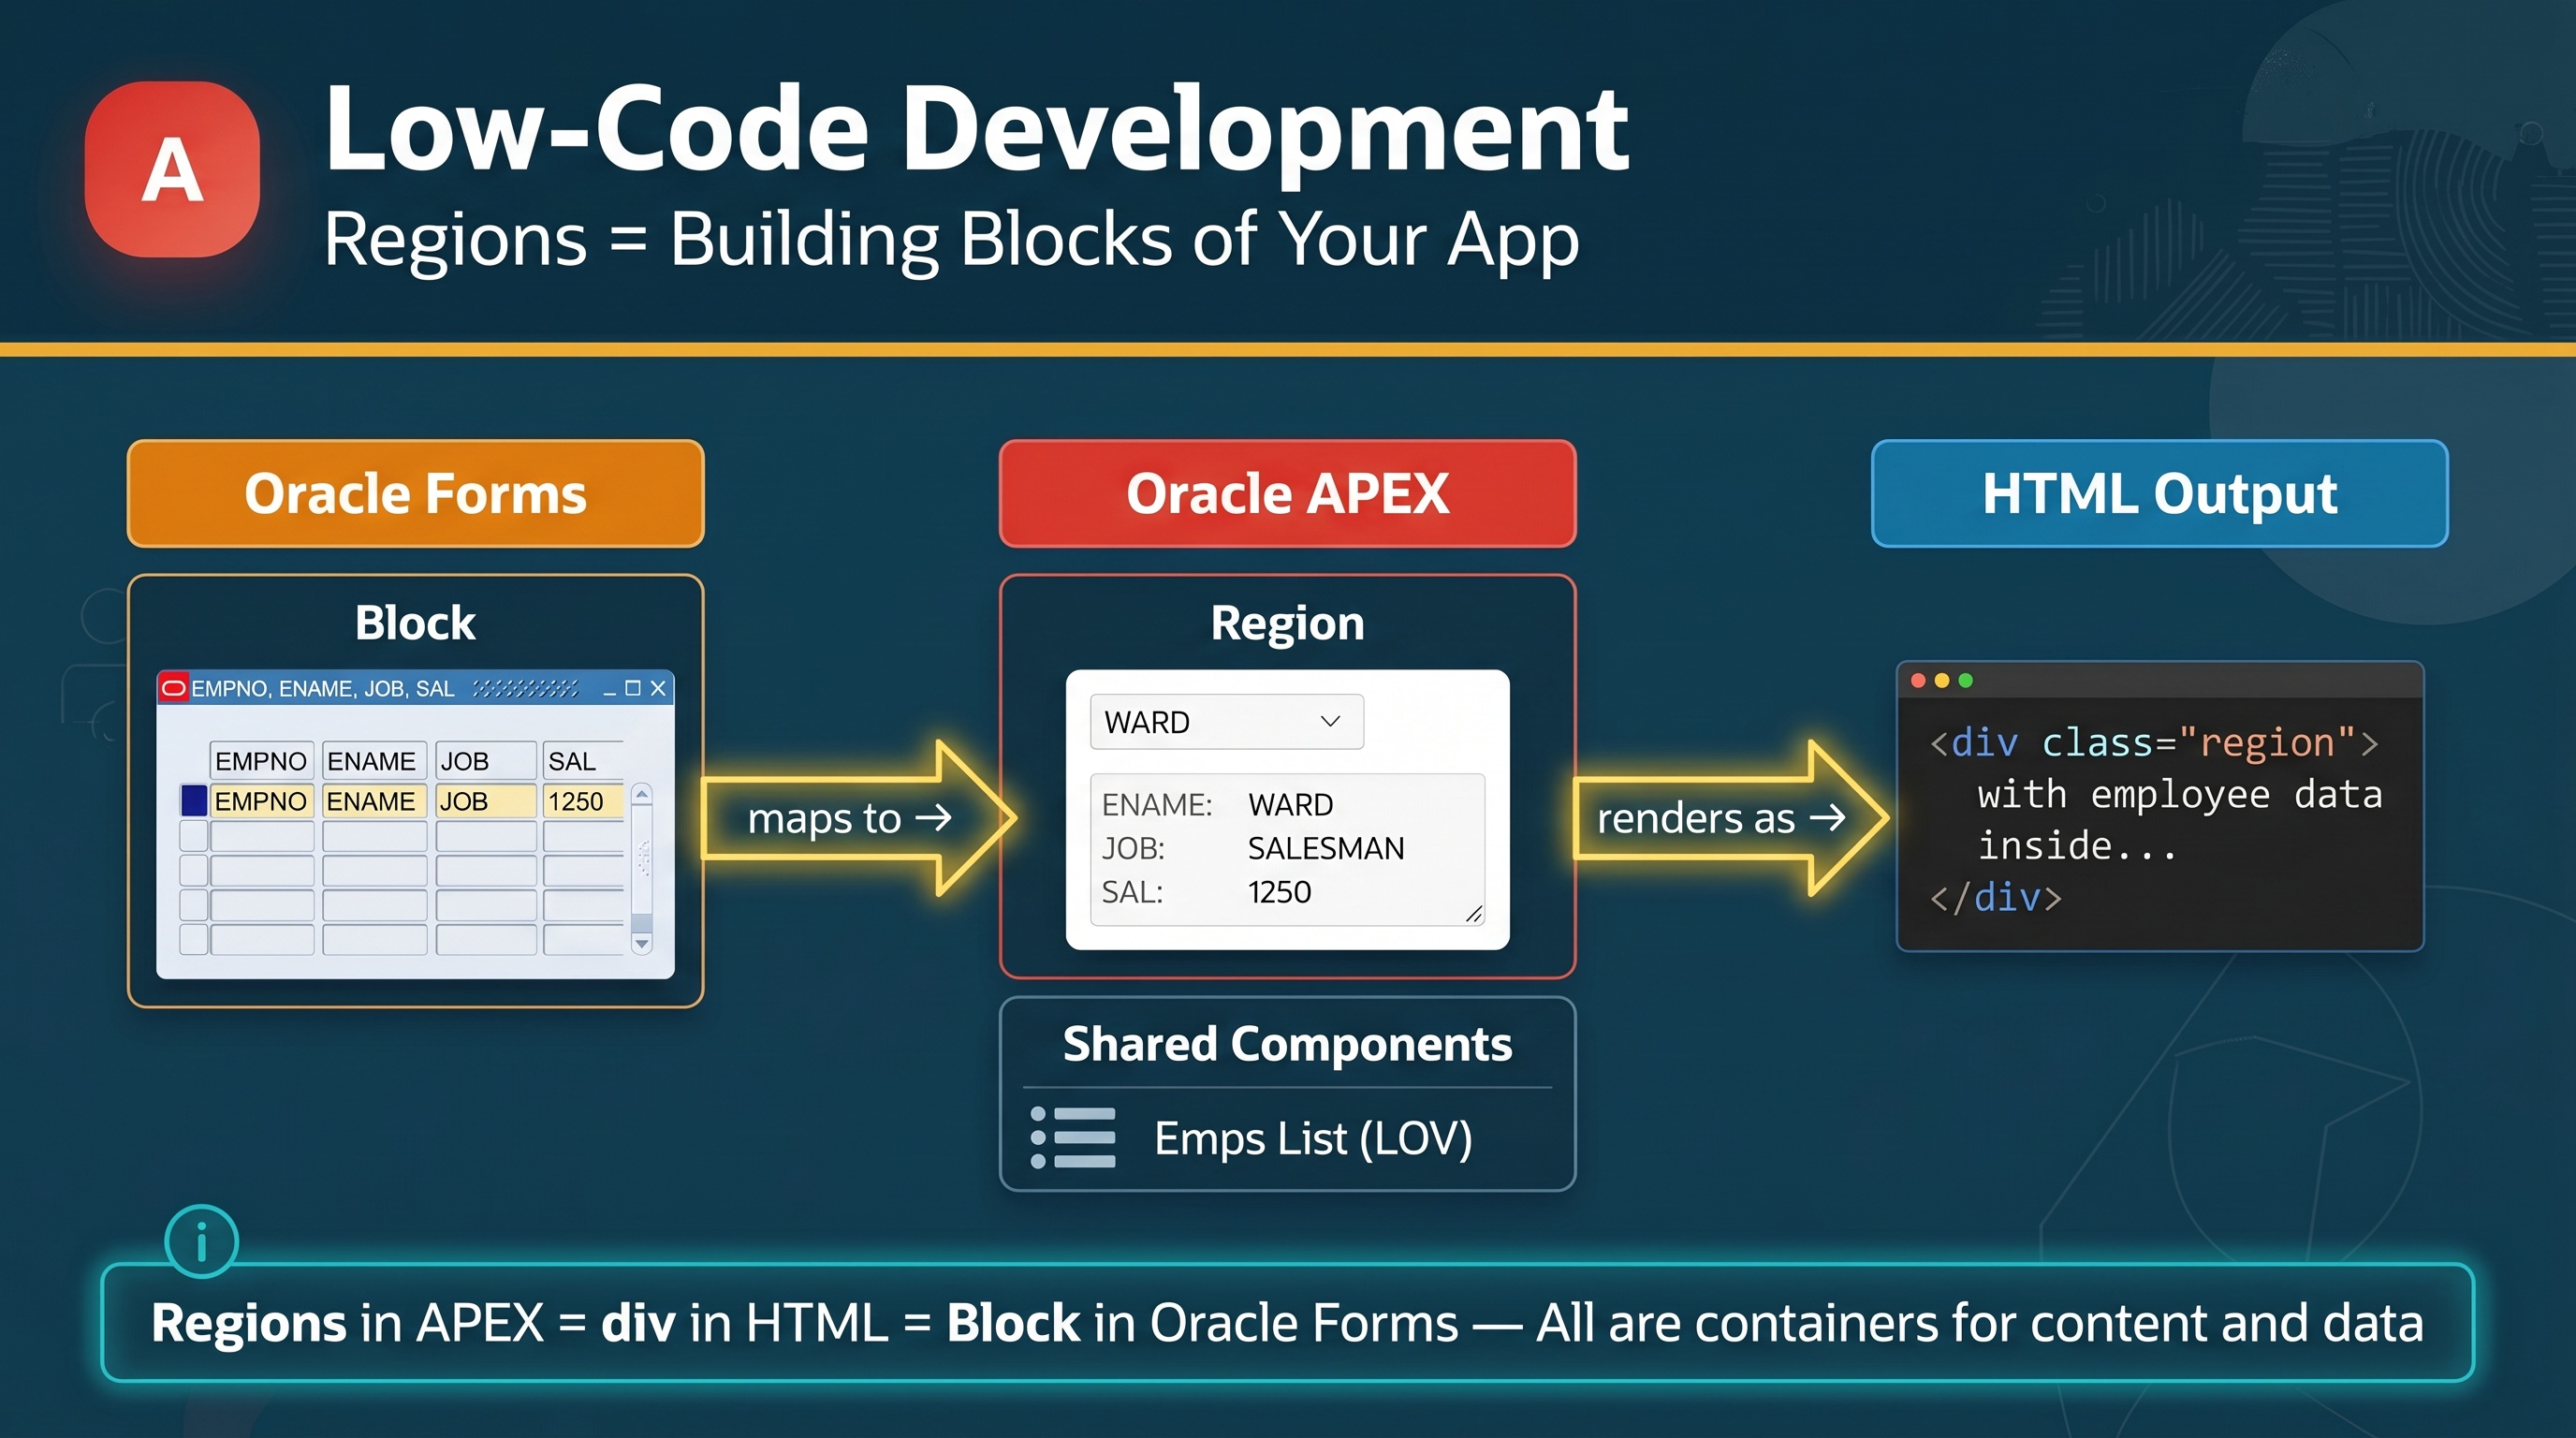Click the SAL column header

coord(584,761)
